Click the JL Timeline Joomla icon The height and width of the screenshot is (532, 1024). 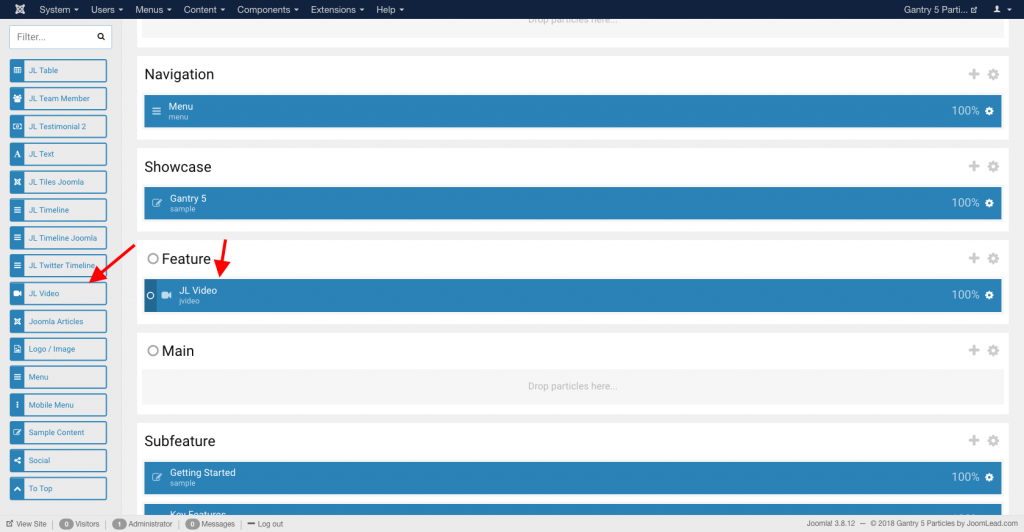(x=18, y=238)
